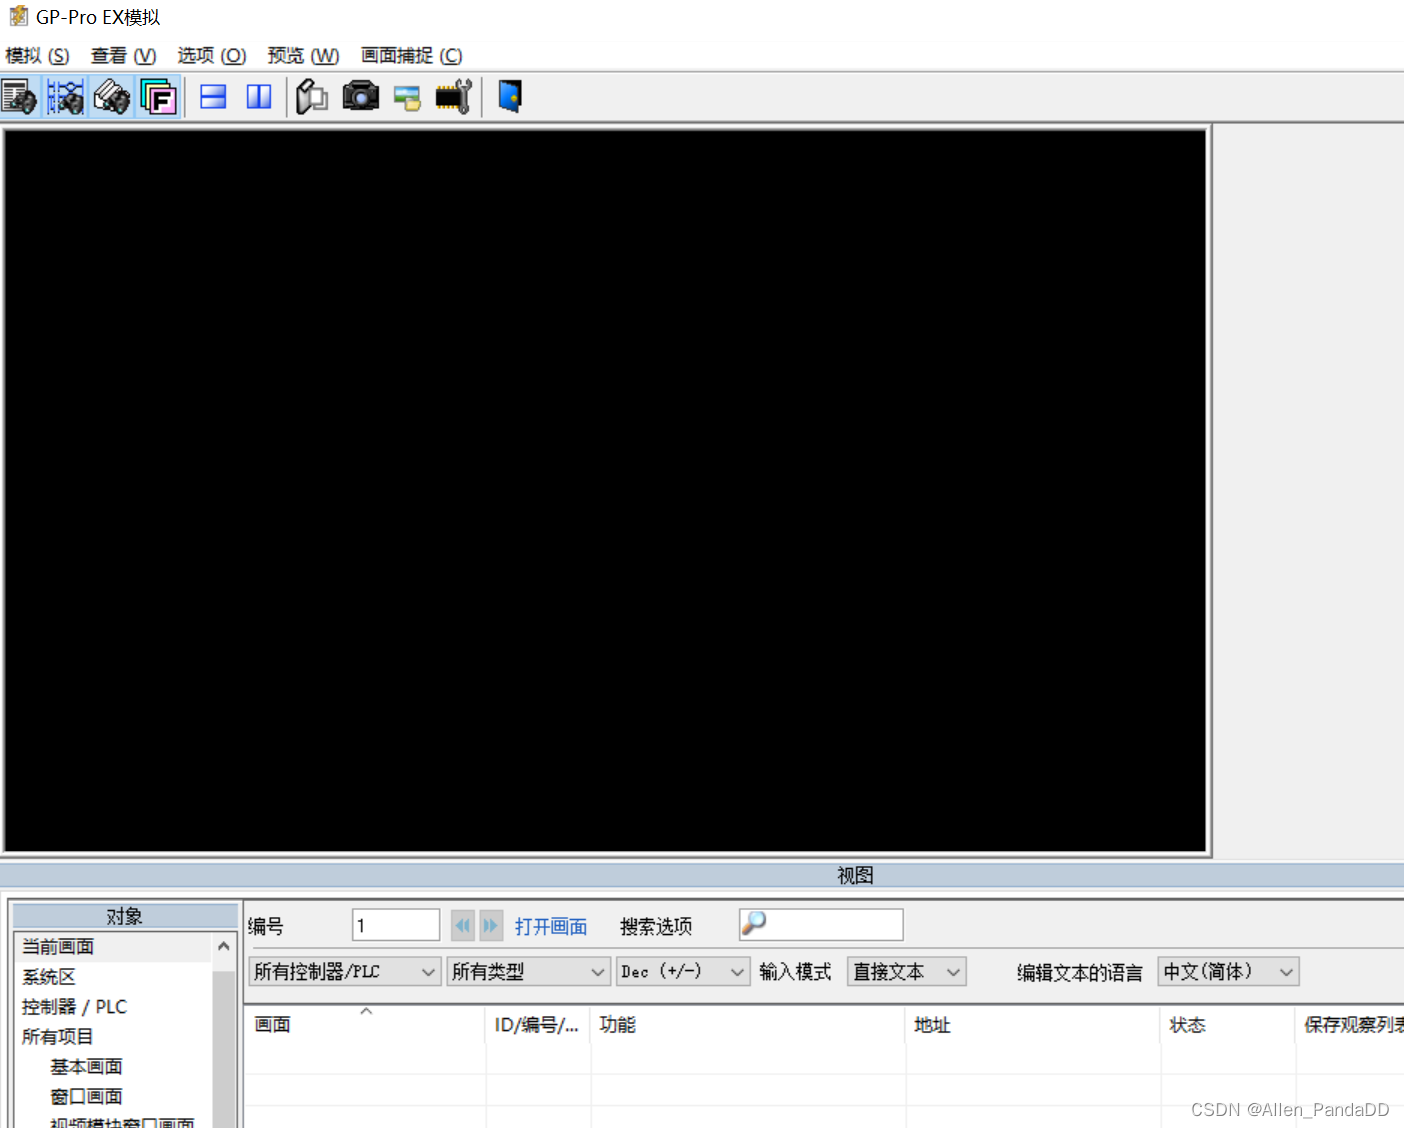Click the tag and copy pages icon
Image resolution: width=1404 pixels, height=1128 pixels.
(x=312, y=97)
